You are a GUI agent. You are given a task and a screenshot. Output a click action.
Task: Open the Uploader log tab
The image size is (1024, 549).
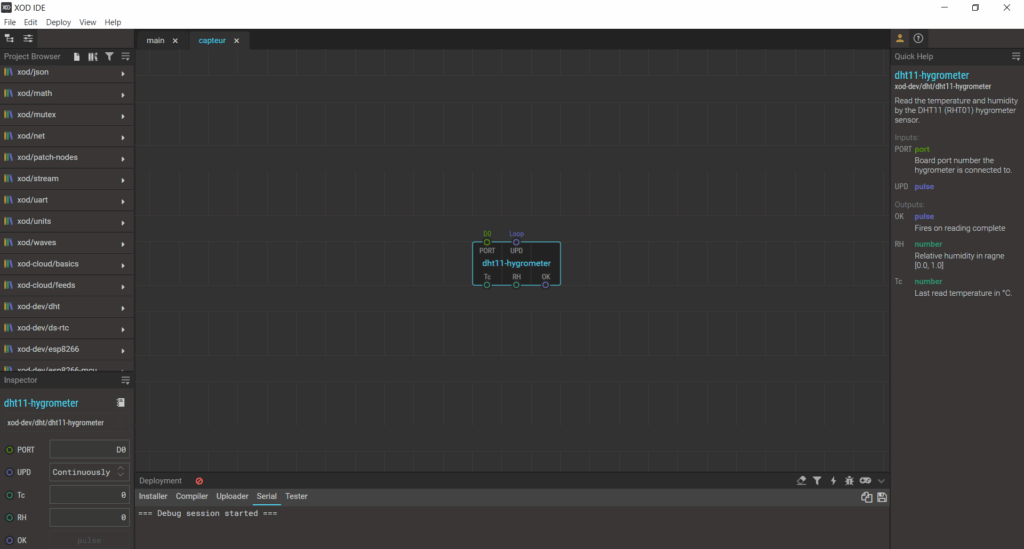coord(232,496)
